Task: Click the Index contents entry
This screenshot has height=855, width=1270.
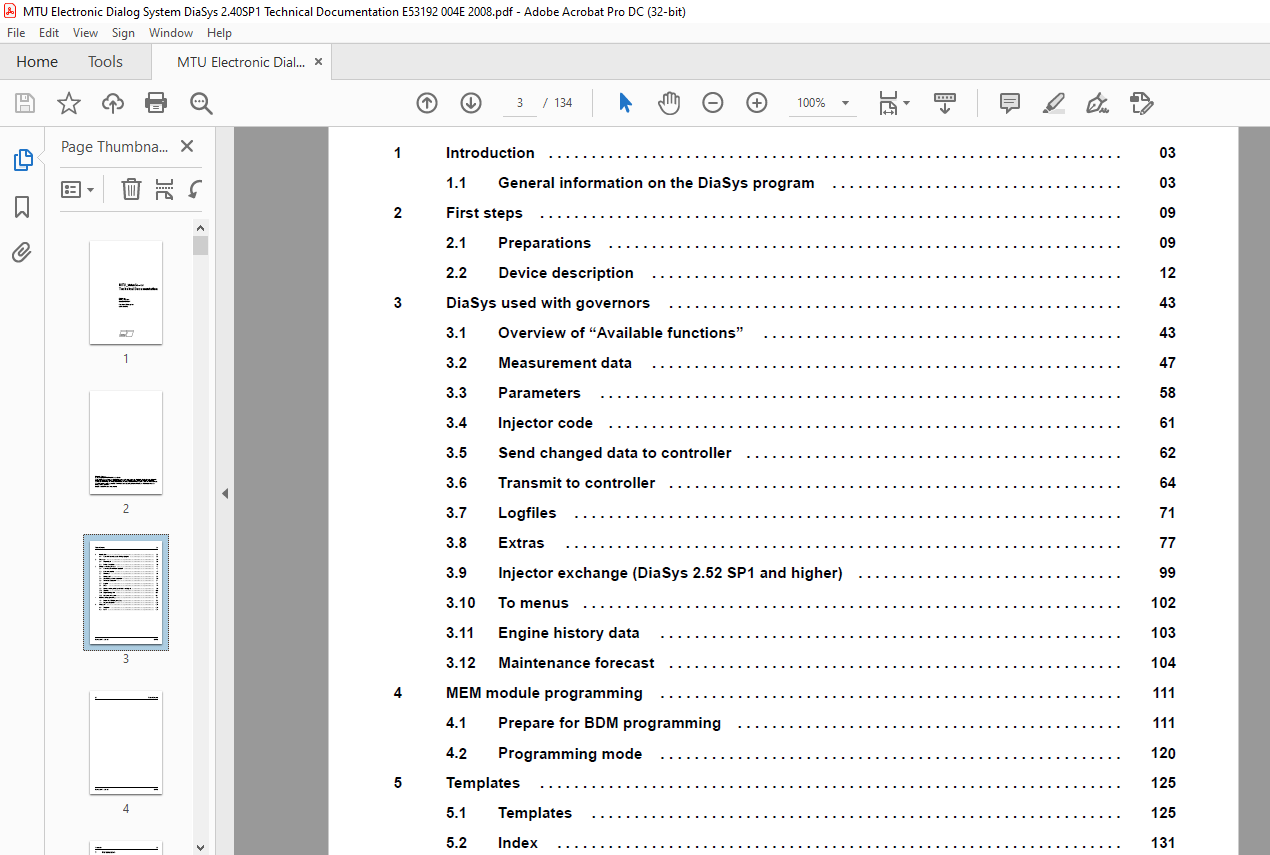Action: pyautogui.click(x=518, y=843)
